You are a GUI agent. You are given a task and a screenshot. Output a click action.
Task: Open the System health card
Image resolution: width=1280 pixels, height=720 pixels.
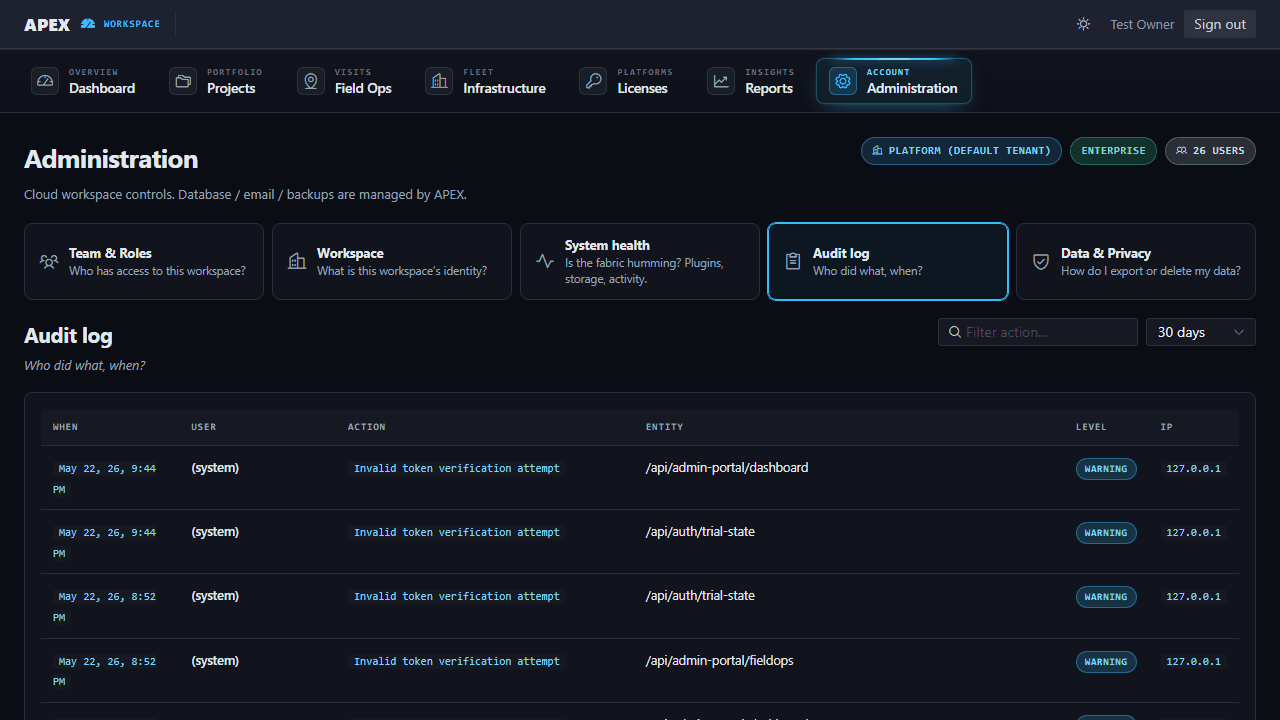click(x=640, y=262)
